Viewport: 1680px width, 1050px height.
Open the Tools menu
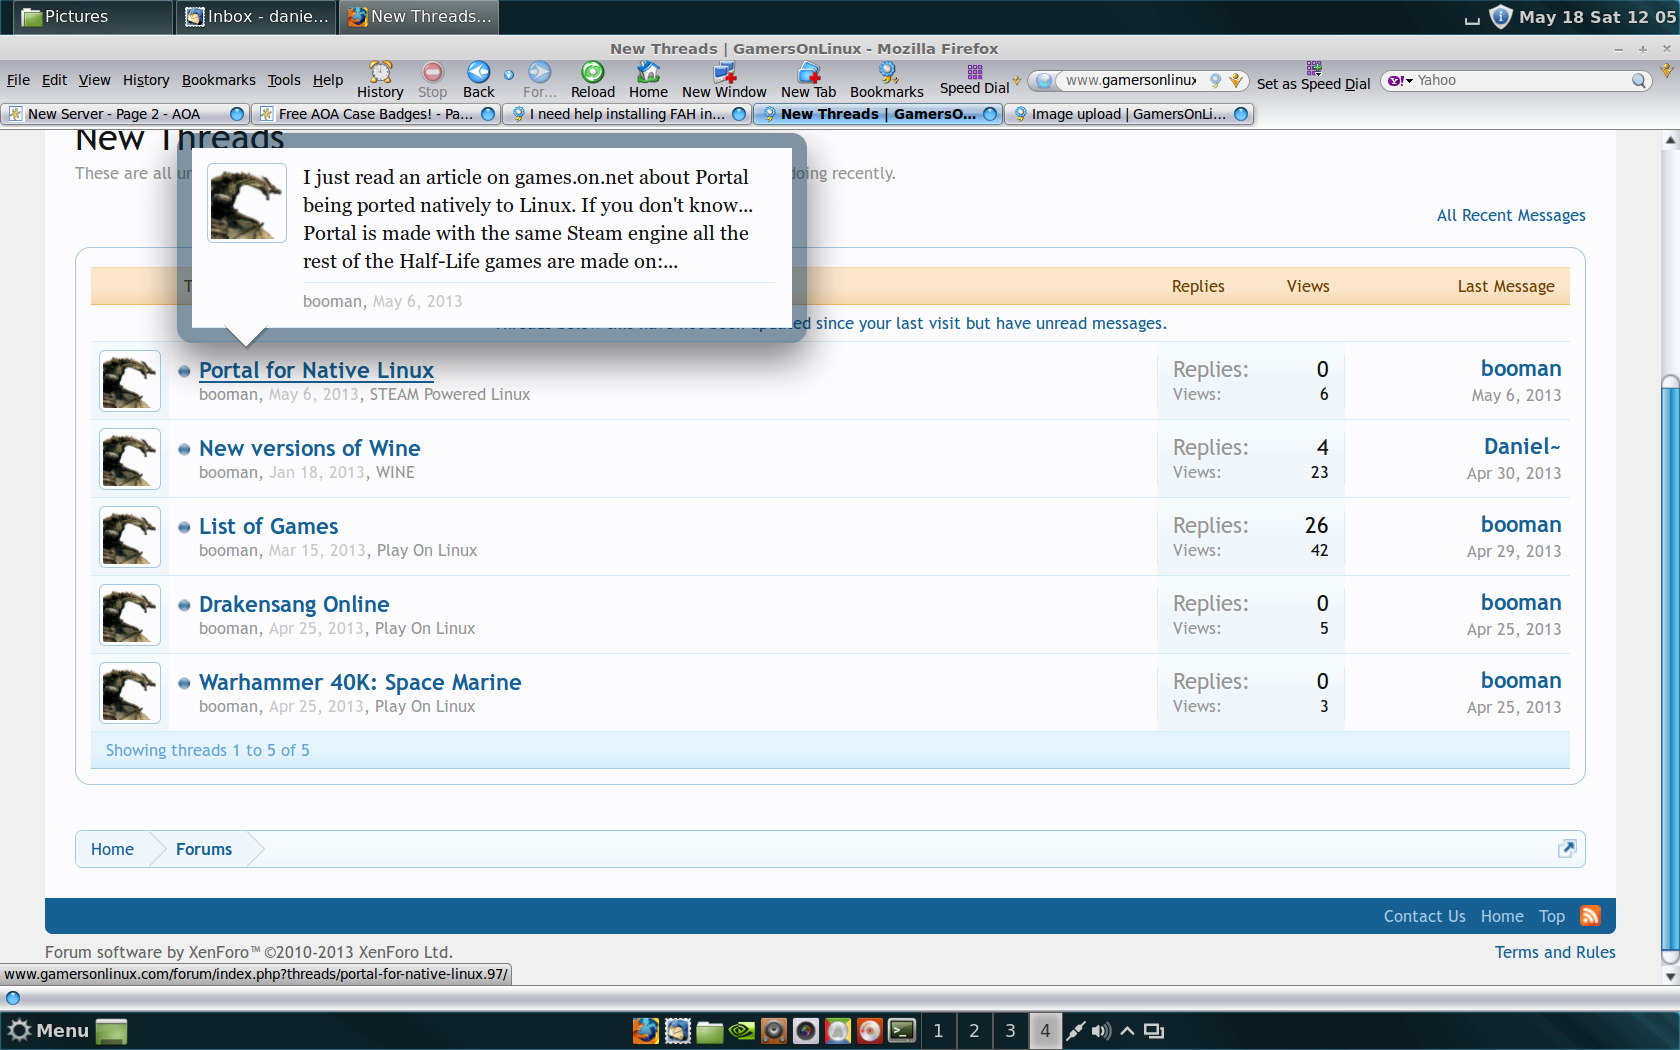(284, 80)
